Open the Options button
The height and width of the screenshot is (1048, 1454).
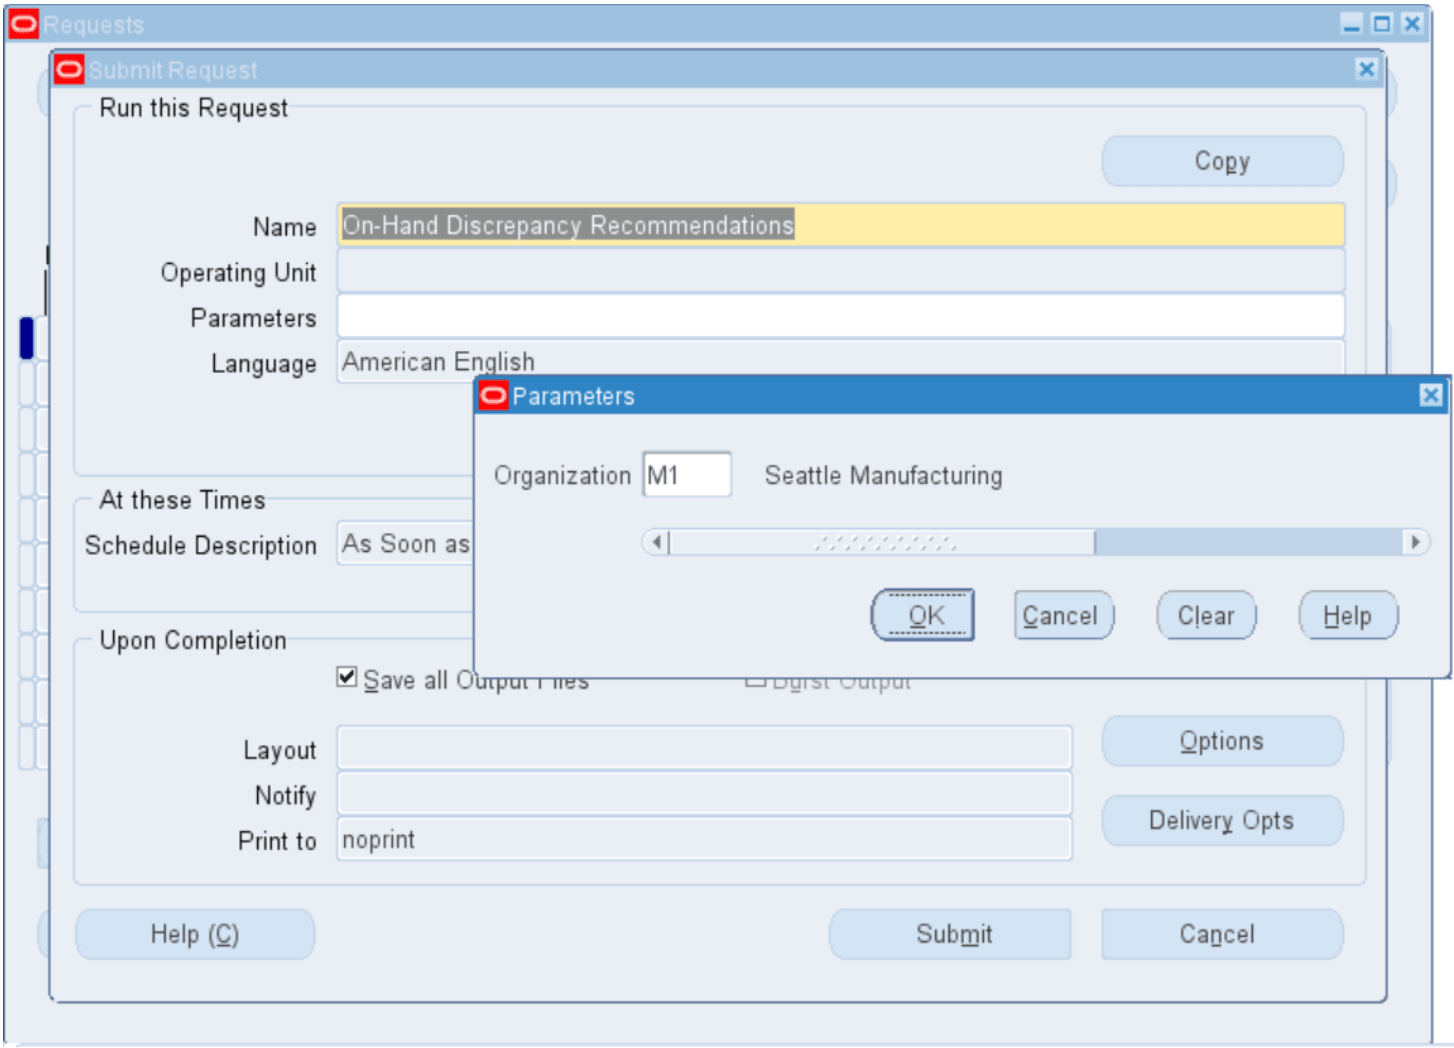pyautogui.click(x=1222, y=741)
